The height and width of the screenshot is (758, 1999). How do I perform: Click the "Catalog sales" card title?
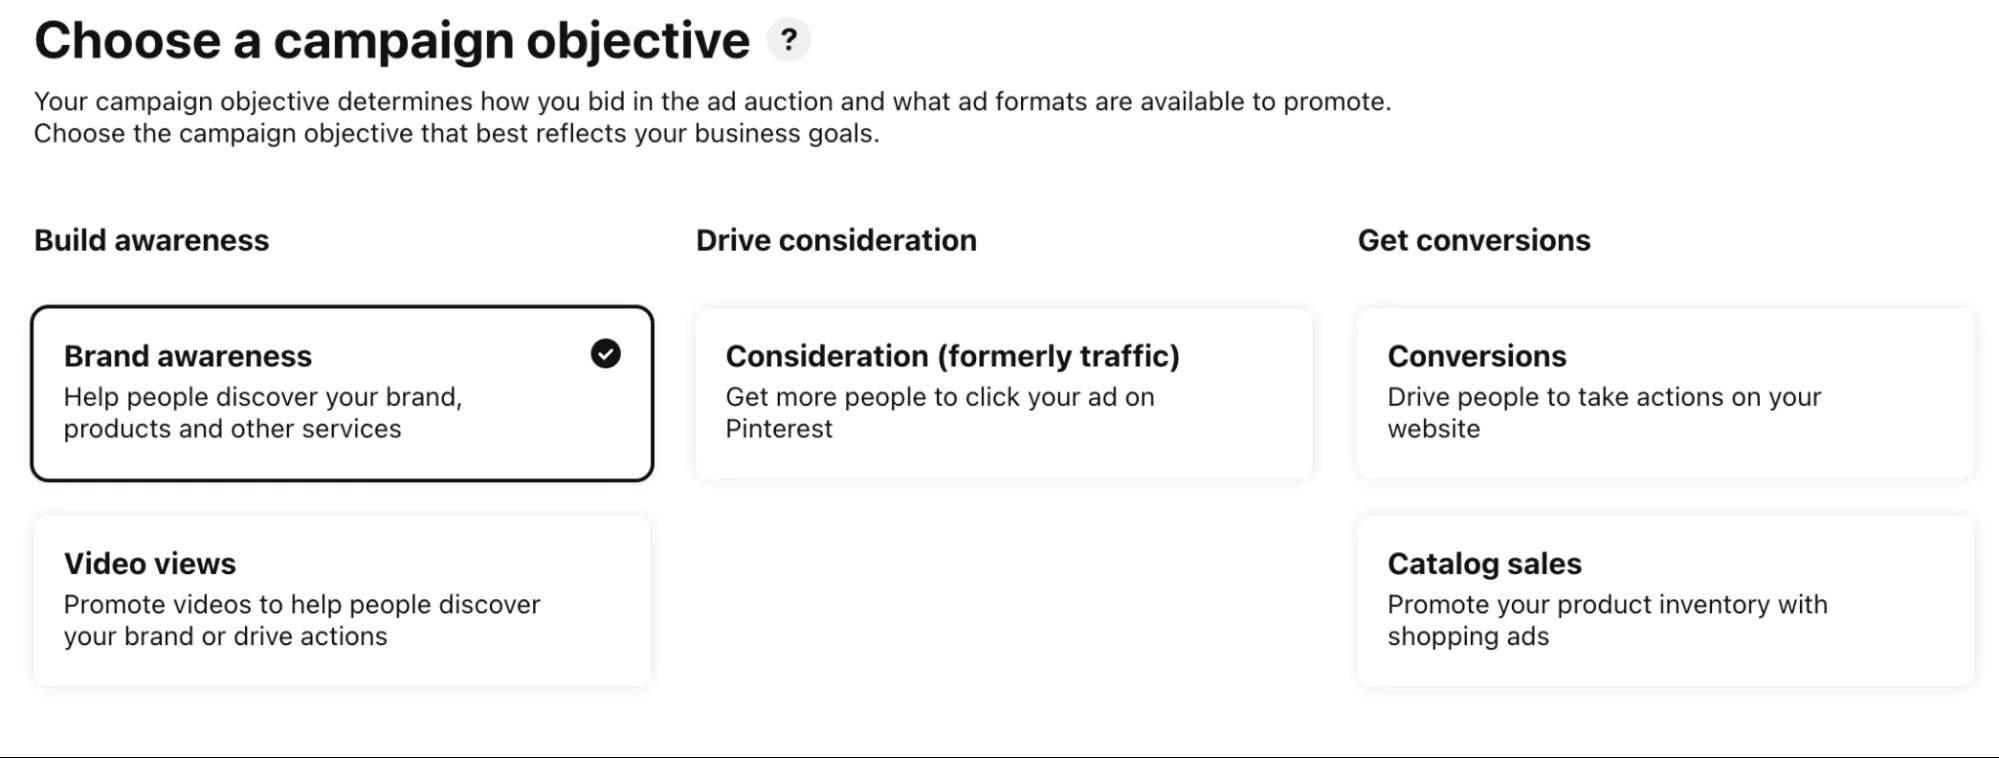click(x=1484, y=564)
